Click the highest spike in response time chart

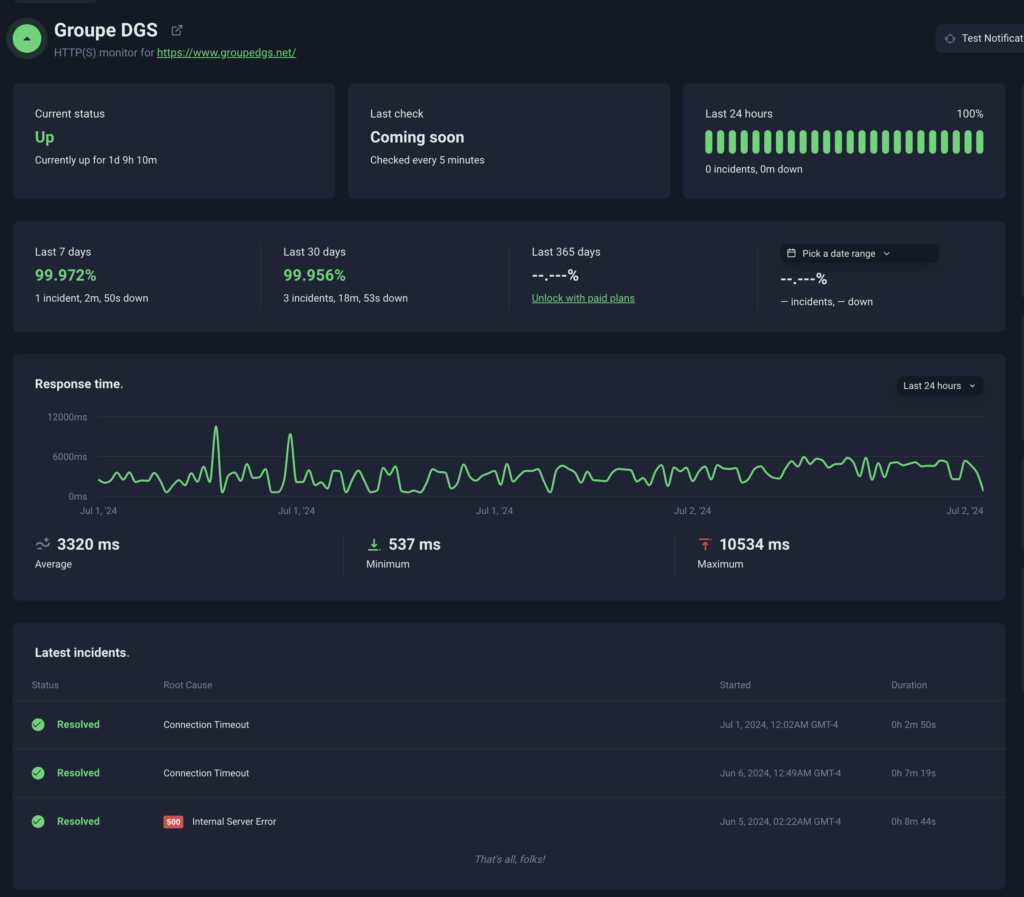click(215, 428)
